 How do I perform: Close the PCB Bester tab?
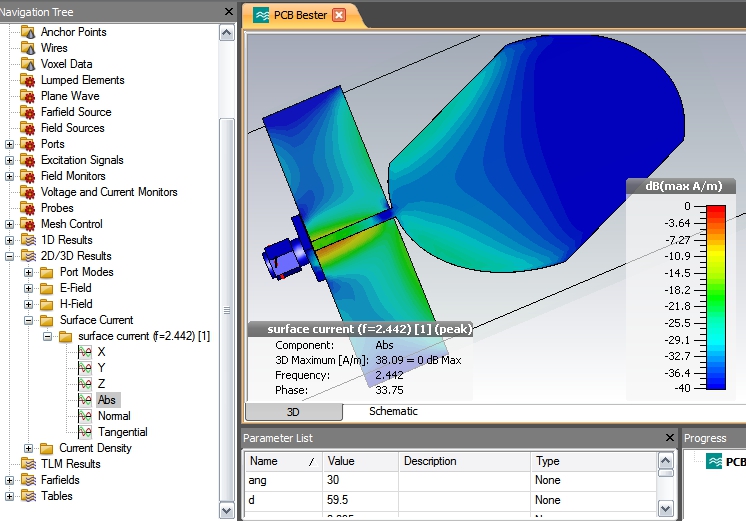339,15
